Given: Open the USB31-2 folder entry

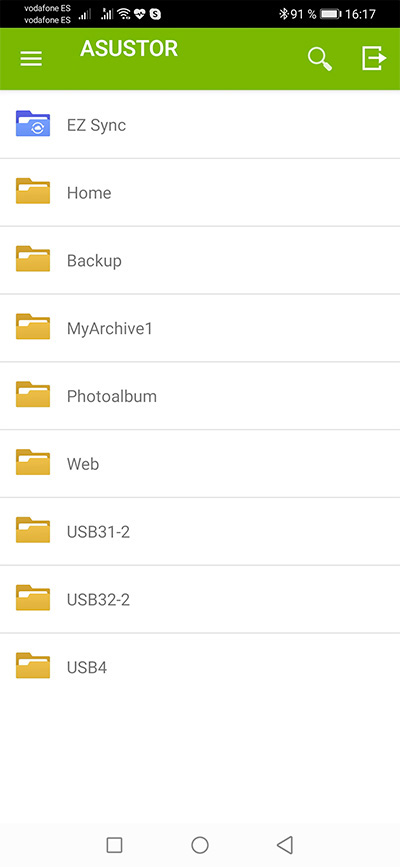Looking at the screenshot, I should click(x=200, y=531).
